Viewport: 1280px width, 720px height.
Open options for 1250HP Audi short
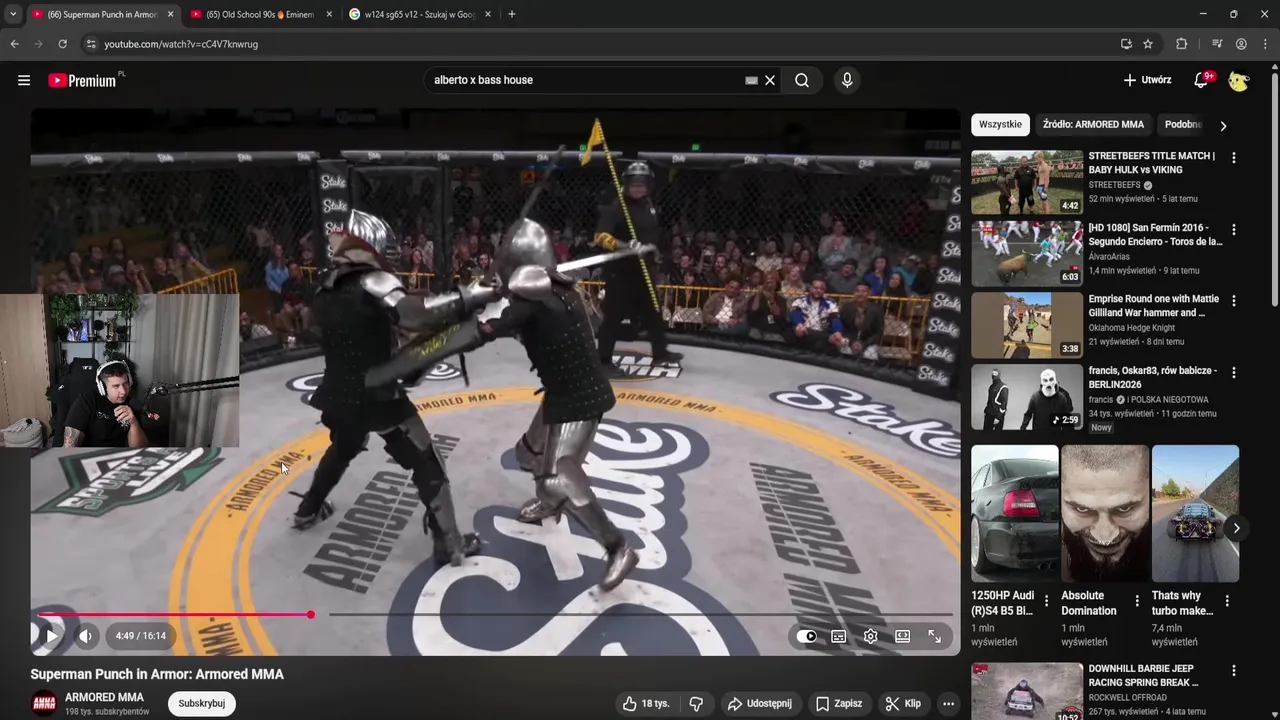tap(1047, 602)
